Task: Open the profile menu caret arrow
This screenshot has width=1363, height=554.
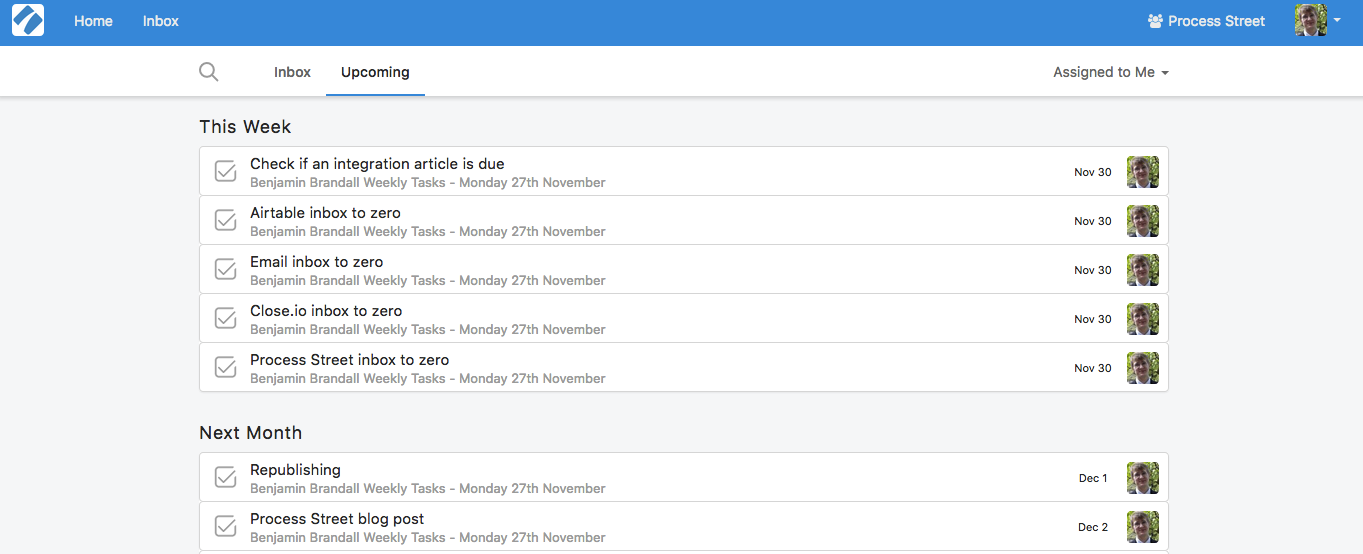Action: 1337,20
